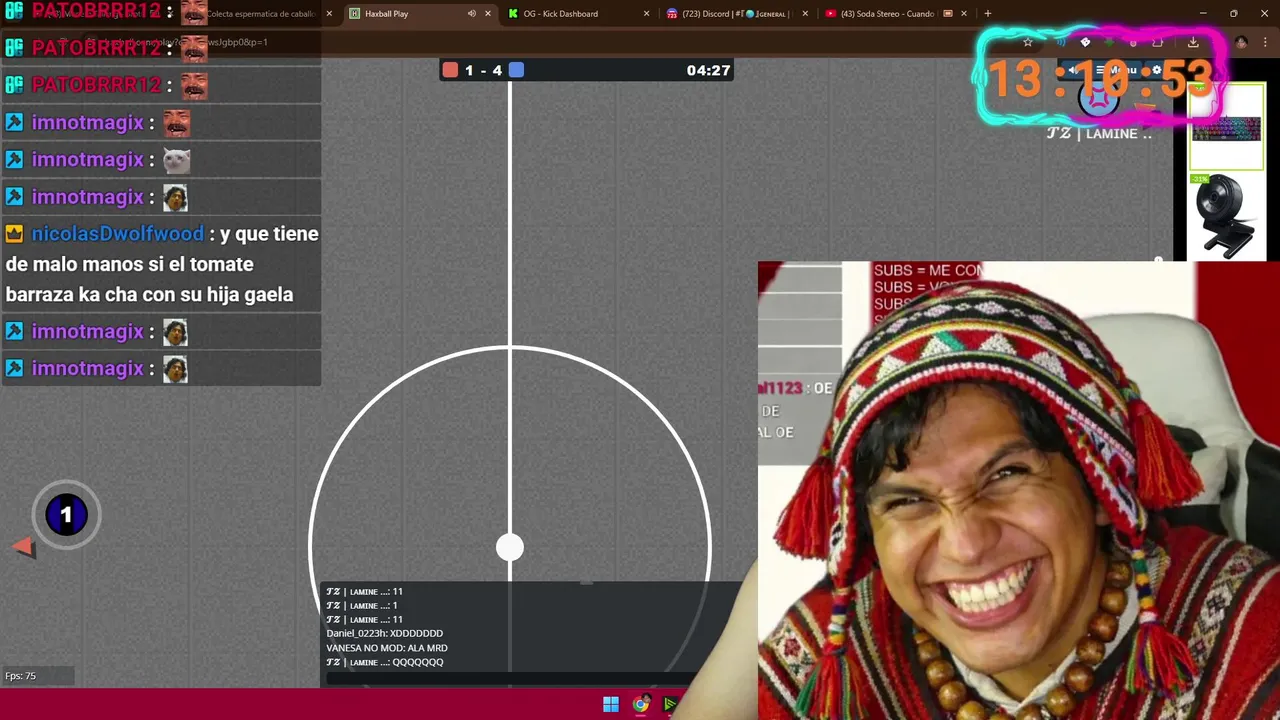Close the Discord tab
1280x720 pixels.
(806, 14)
